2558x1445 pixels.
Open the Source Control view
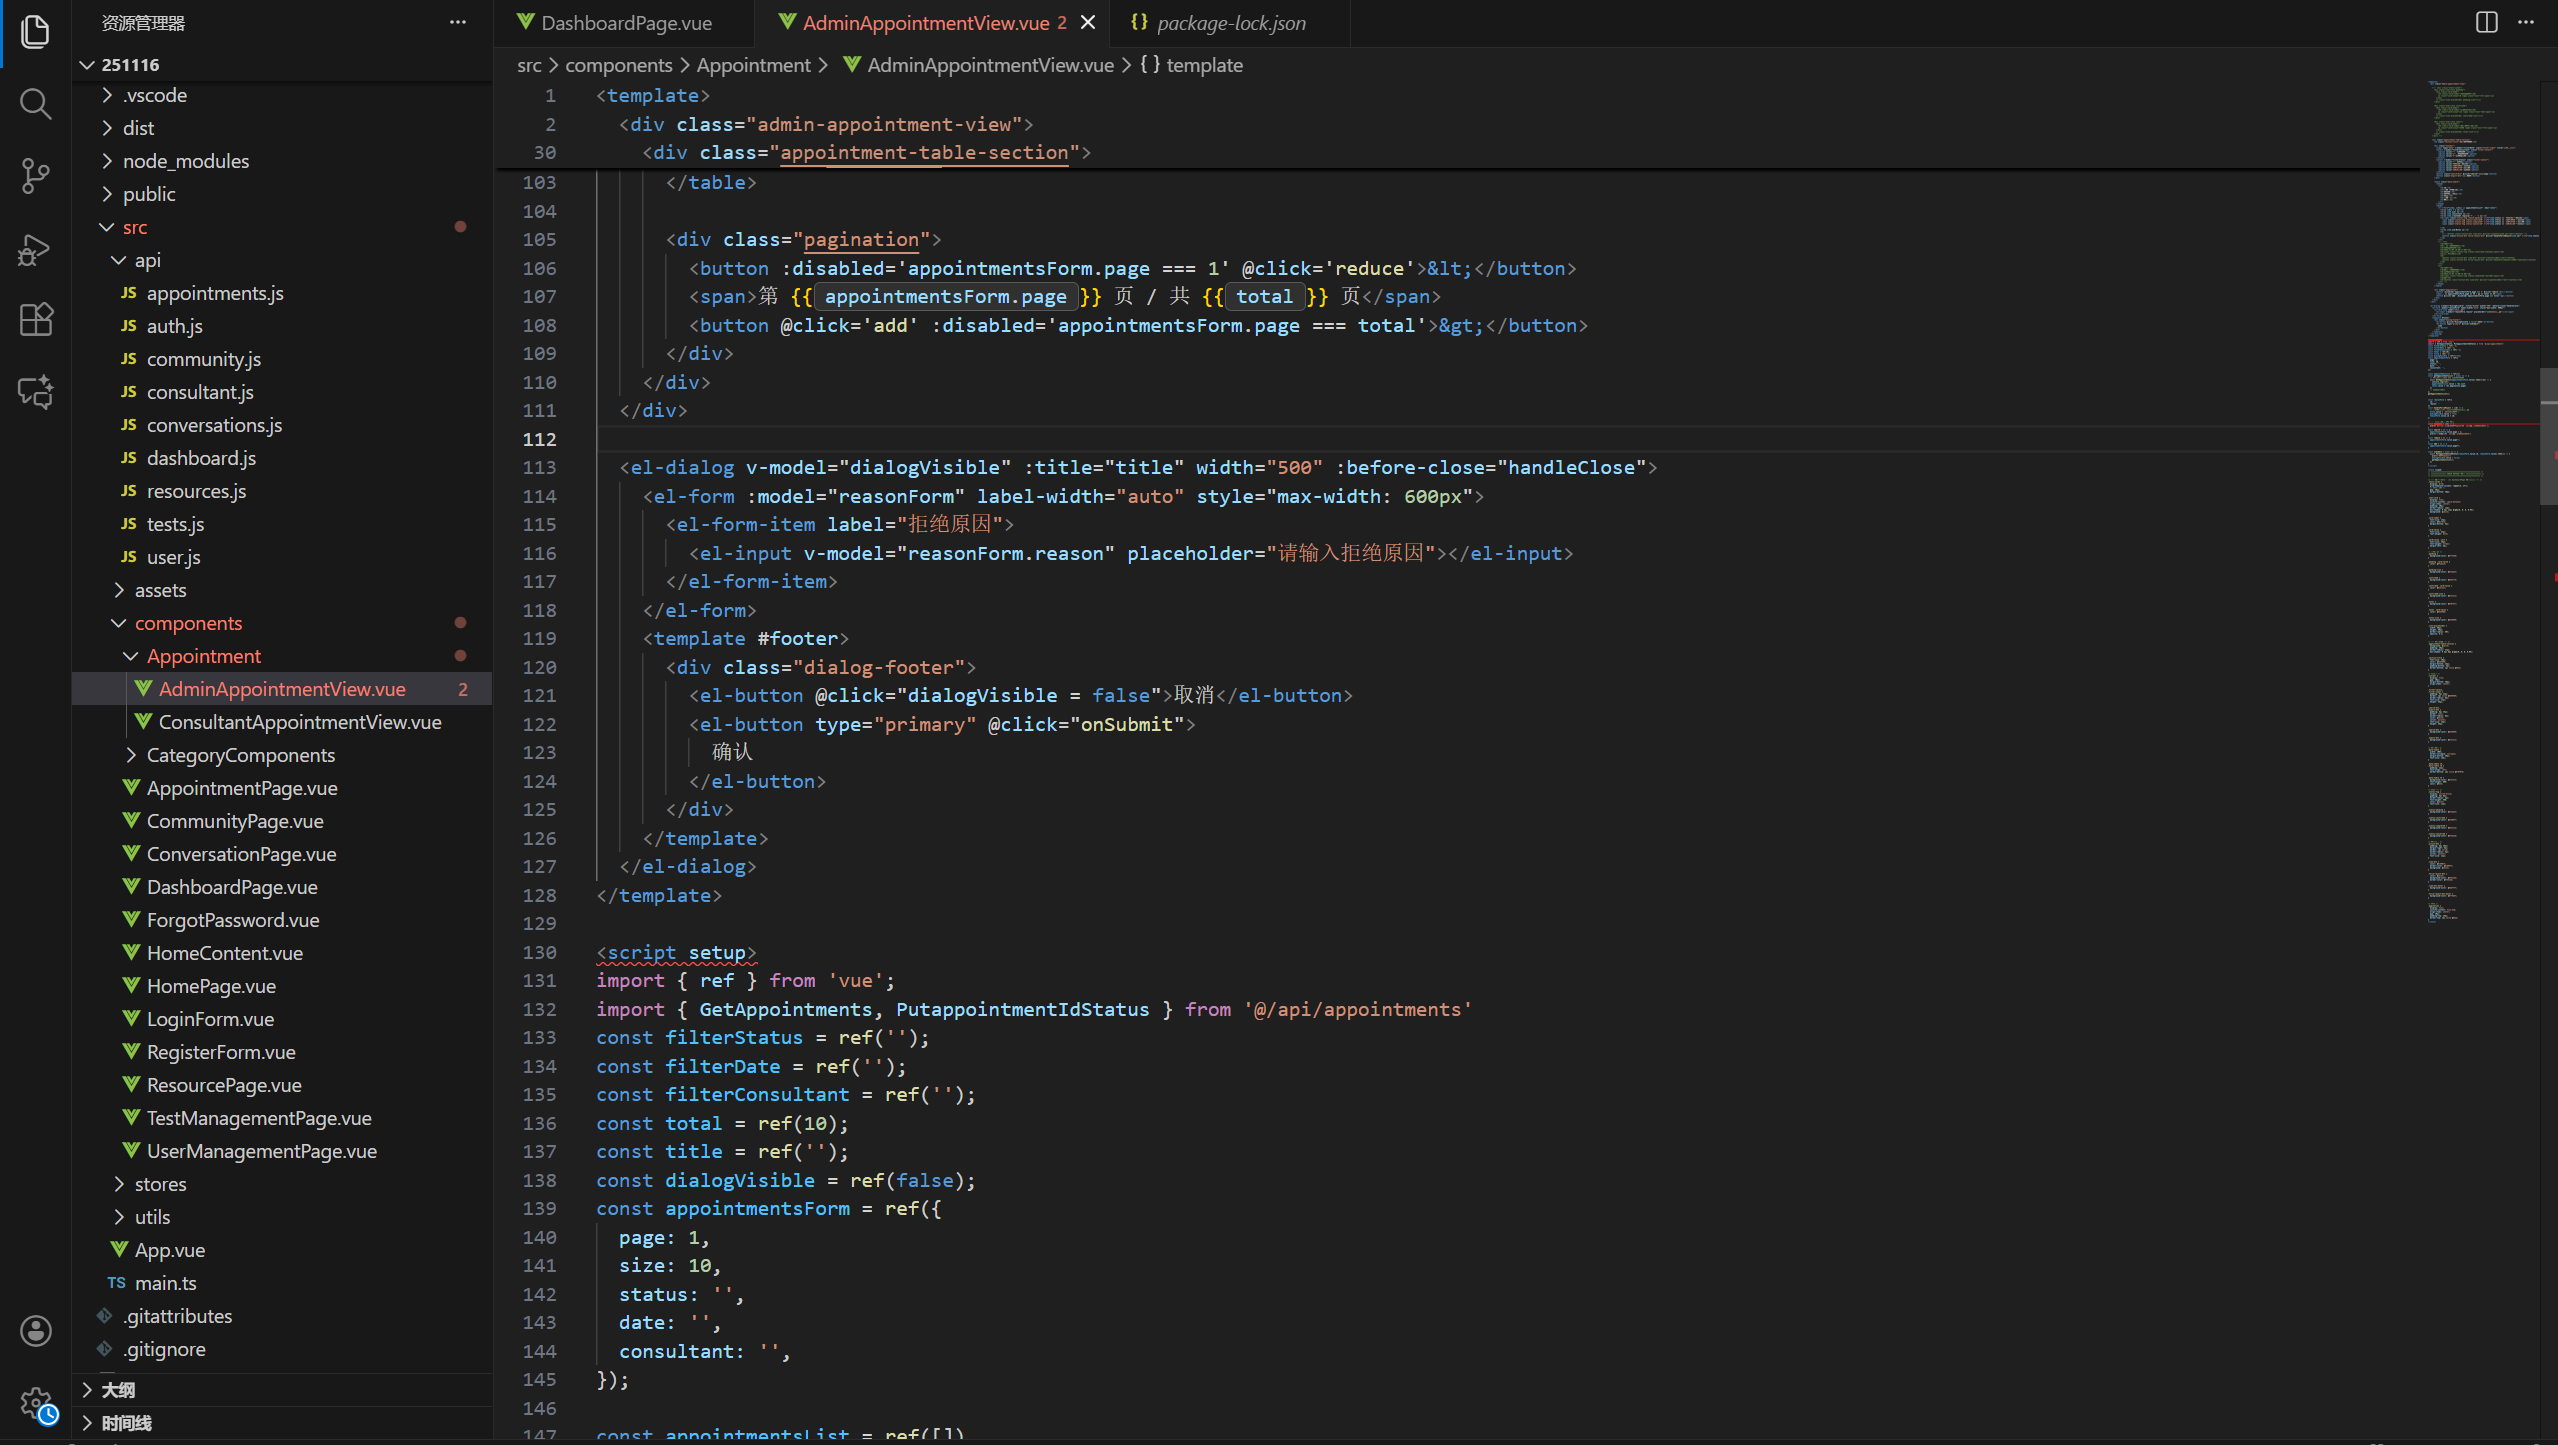pyautogui.click(x=35, y=176)
